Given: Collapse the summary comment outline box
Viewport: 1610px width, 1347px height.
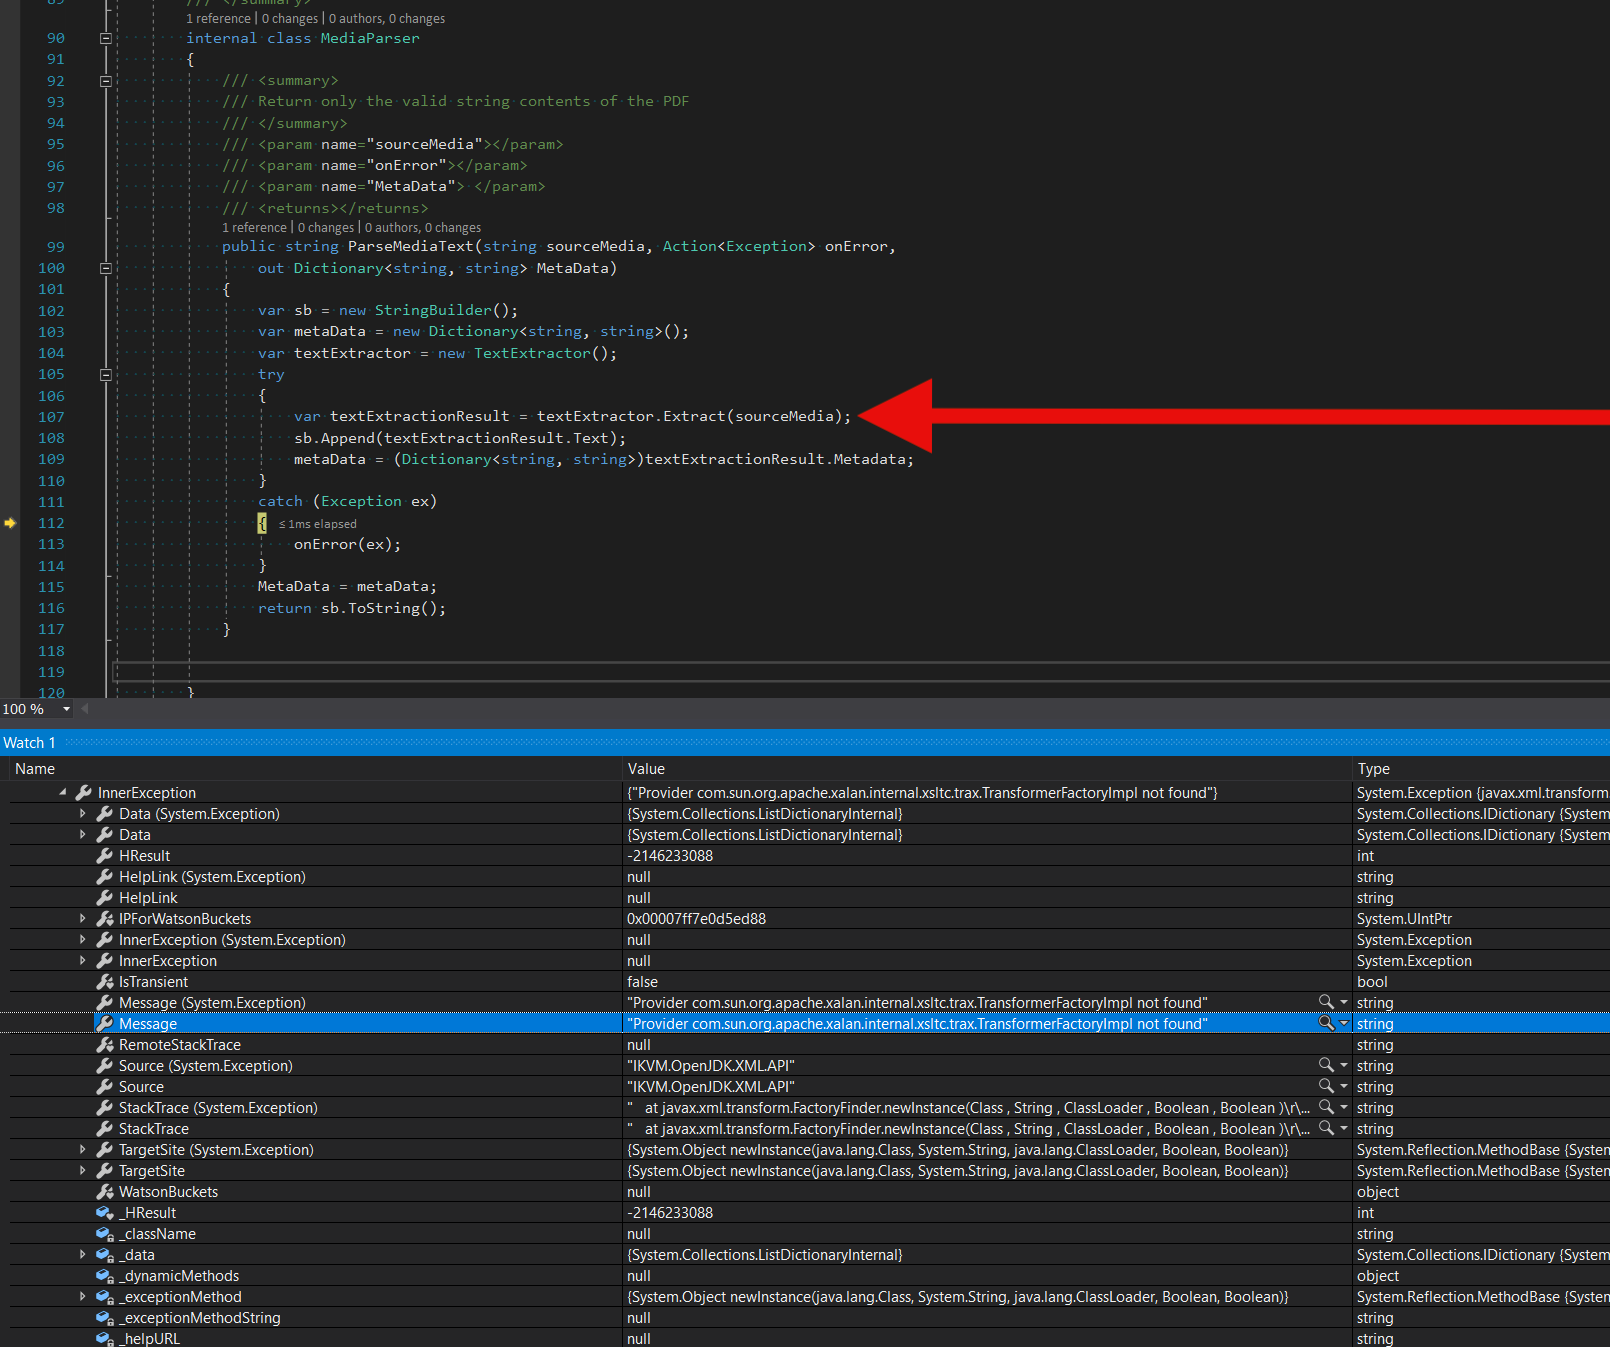Looking at the screenshot, I should coord(105,81).
